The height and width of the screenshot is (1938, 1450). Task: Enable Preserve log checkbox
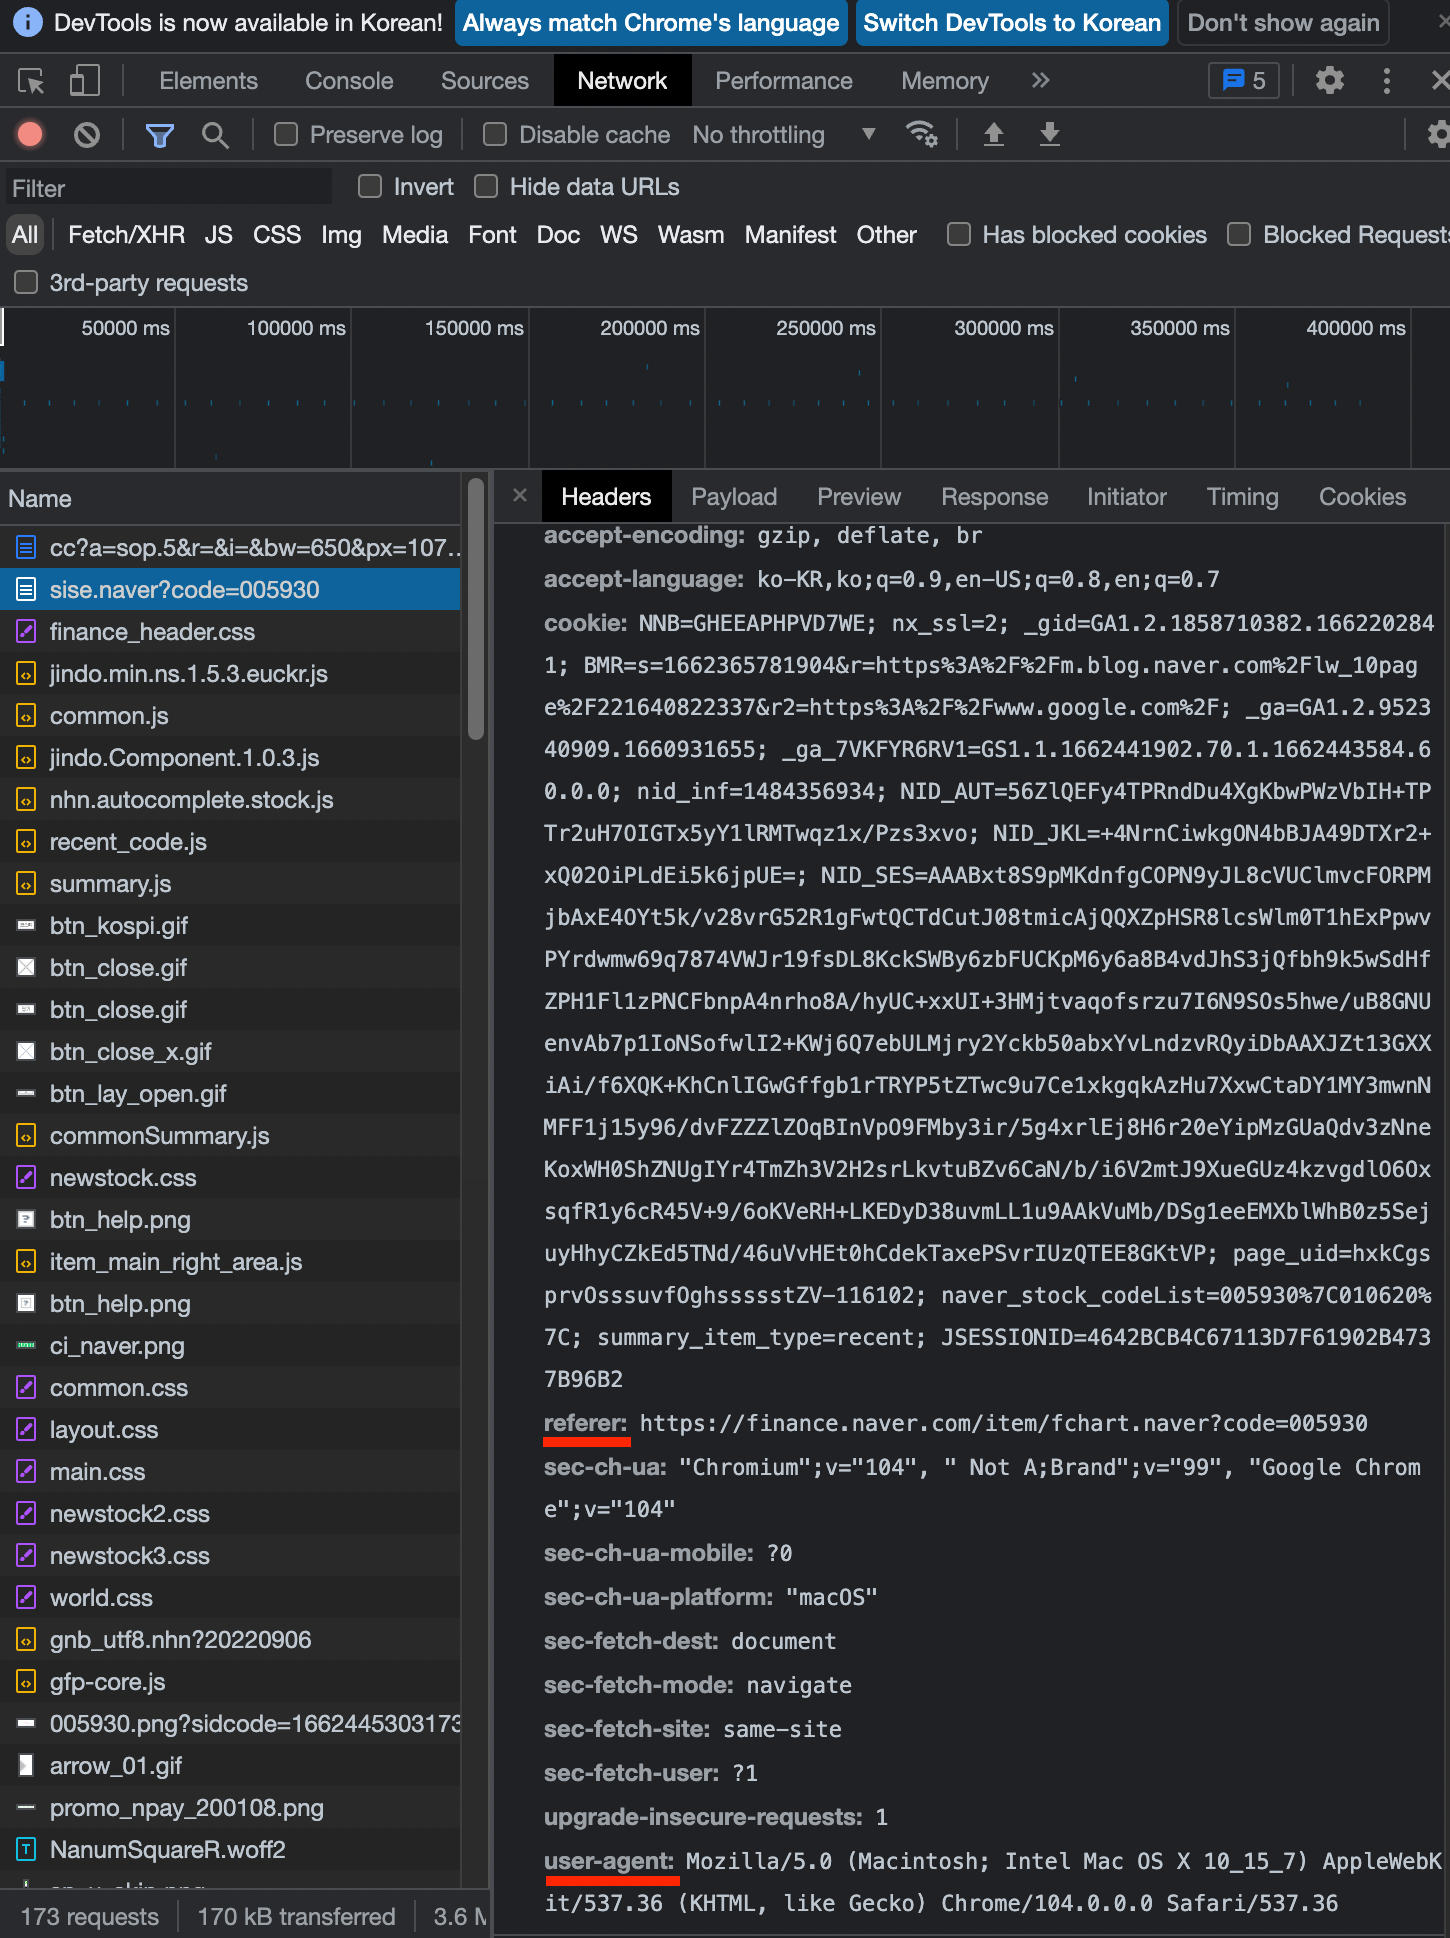pyautogui.click(x=286, y=134)
